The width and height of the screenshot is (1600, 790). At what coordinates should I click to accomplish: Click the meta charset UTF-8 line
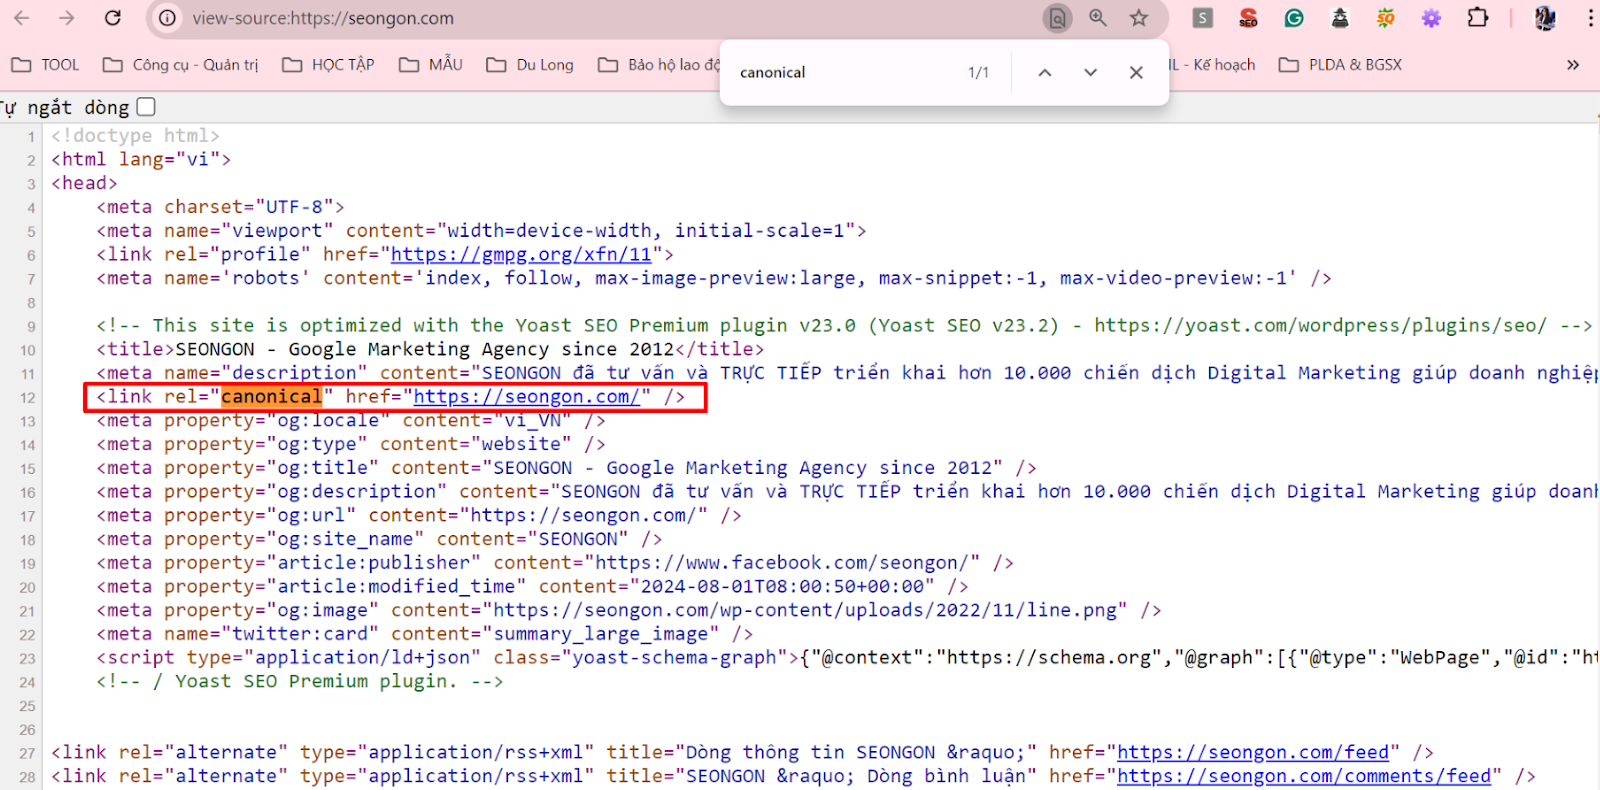[x=220, y=207]
